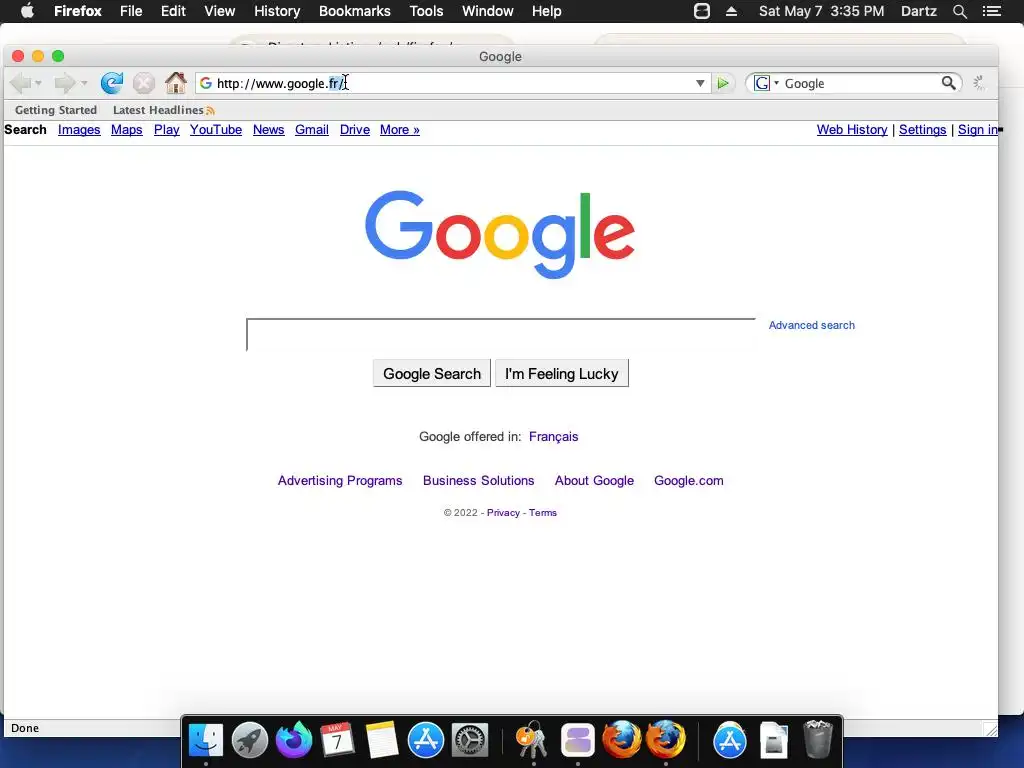The width and height of the screenshot is (1024, 768).
Task: Open the document stack in Dock
Action: (x=774, y=740)
